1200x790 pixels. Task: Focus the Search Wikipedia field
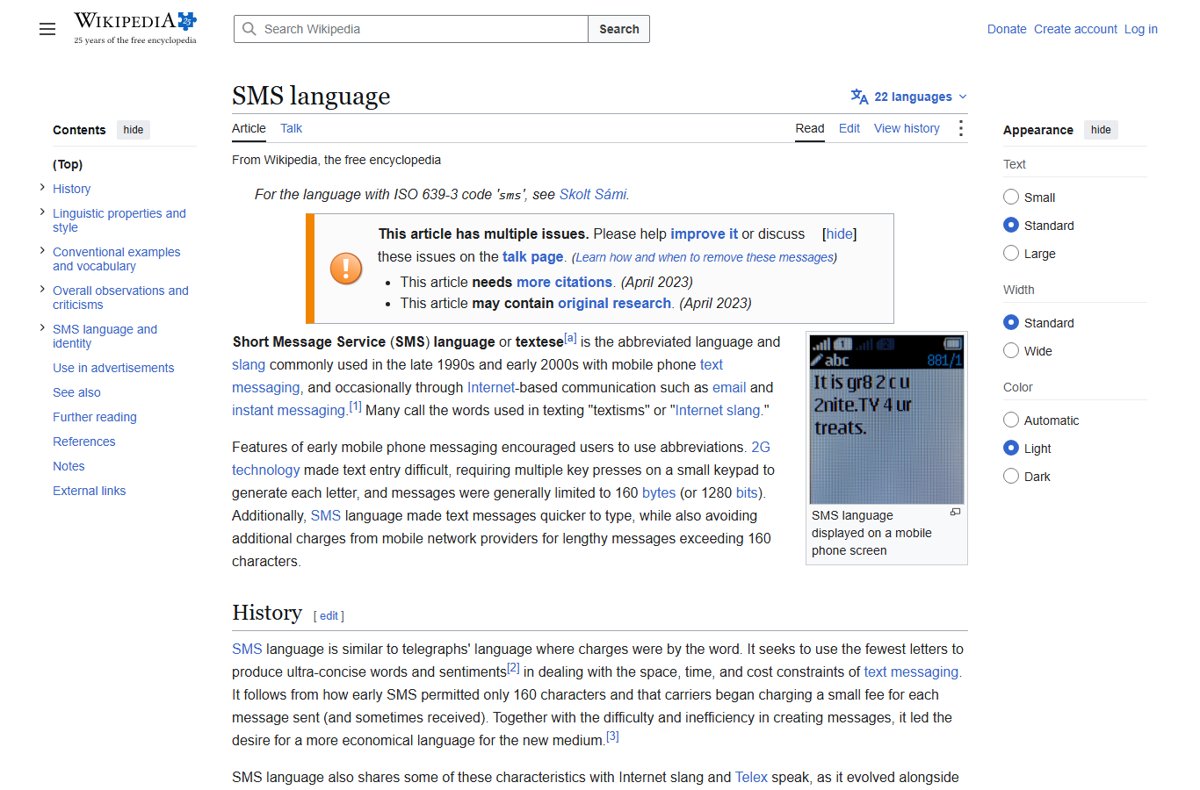point(411,29)
